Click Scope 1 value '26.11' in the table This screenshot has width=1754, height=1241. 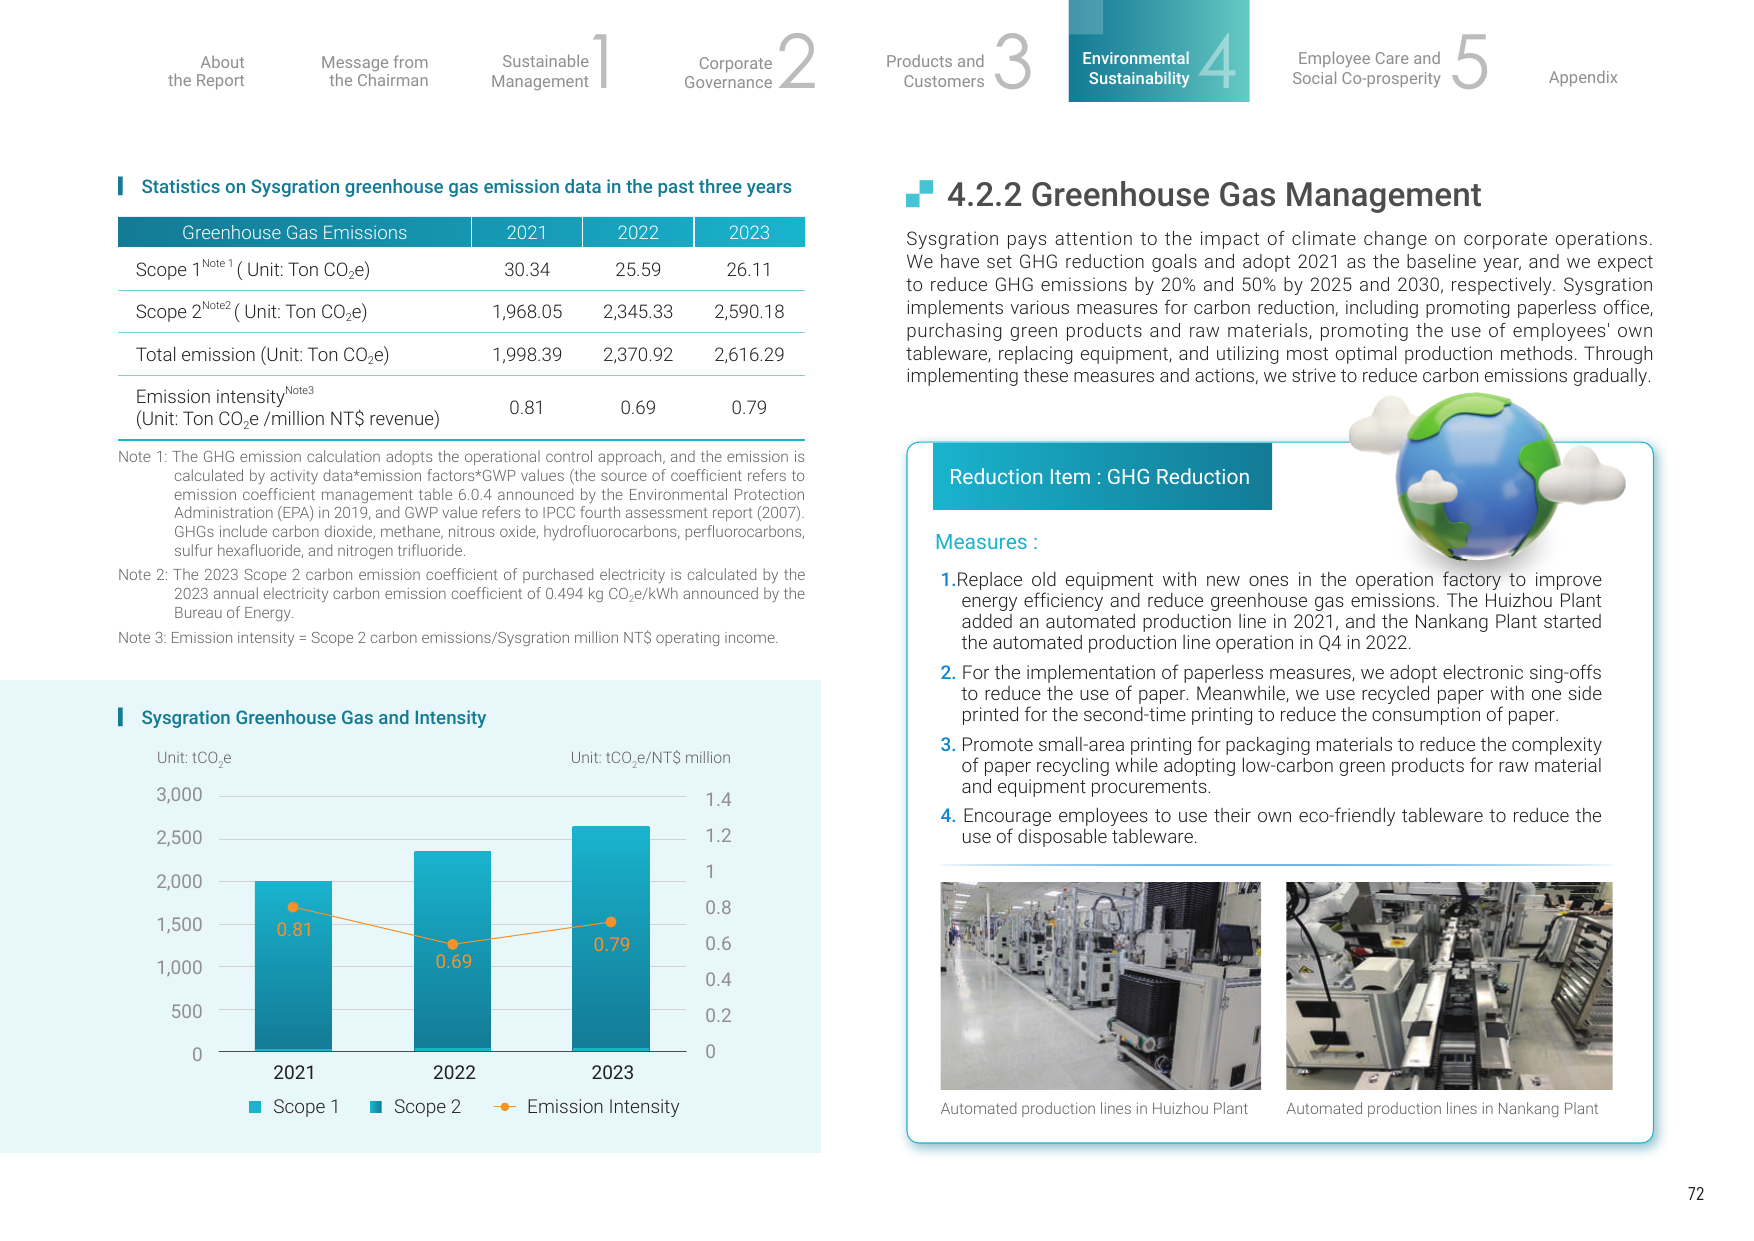[x=749, y=270]
